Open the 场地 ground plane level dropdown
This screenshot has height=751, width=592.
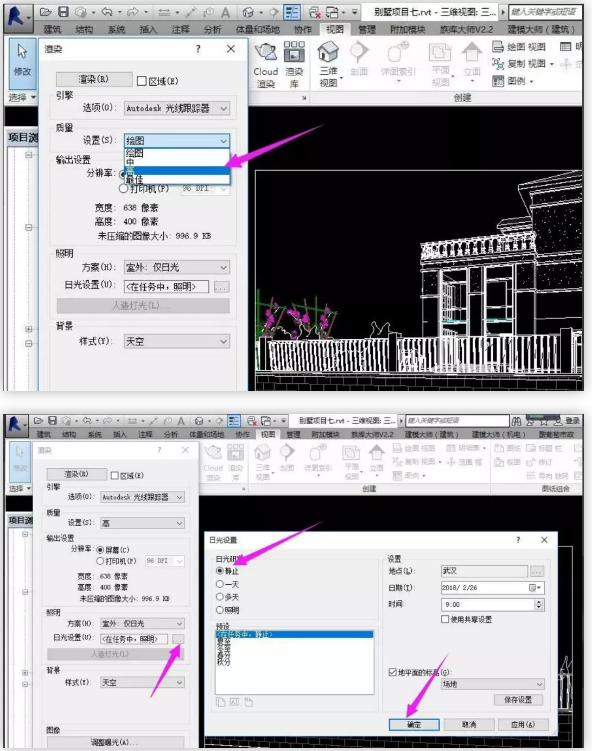click(x=492, y=684)
